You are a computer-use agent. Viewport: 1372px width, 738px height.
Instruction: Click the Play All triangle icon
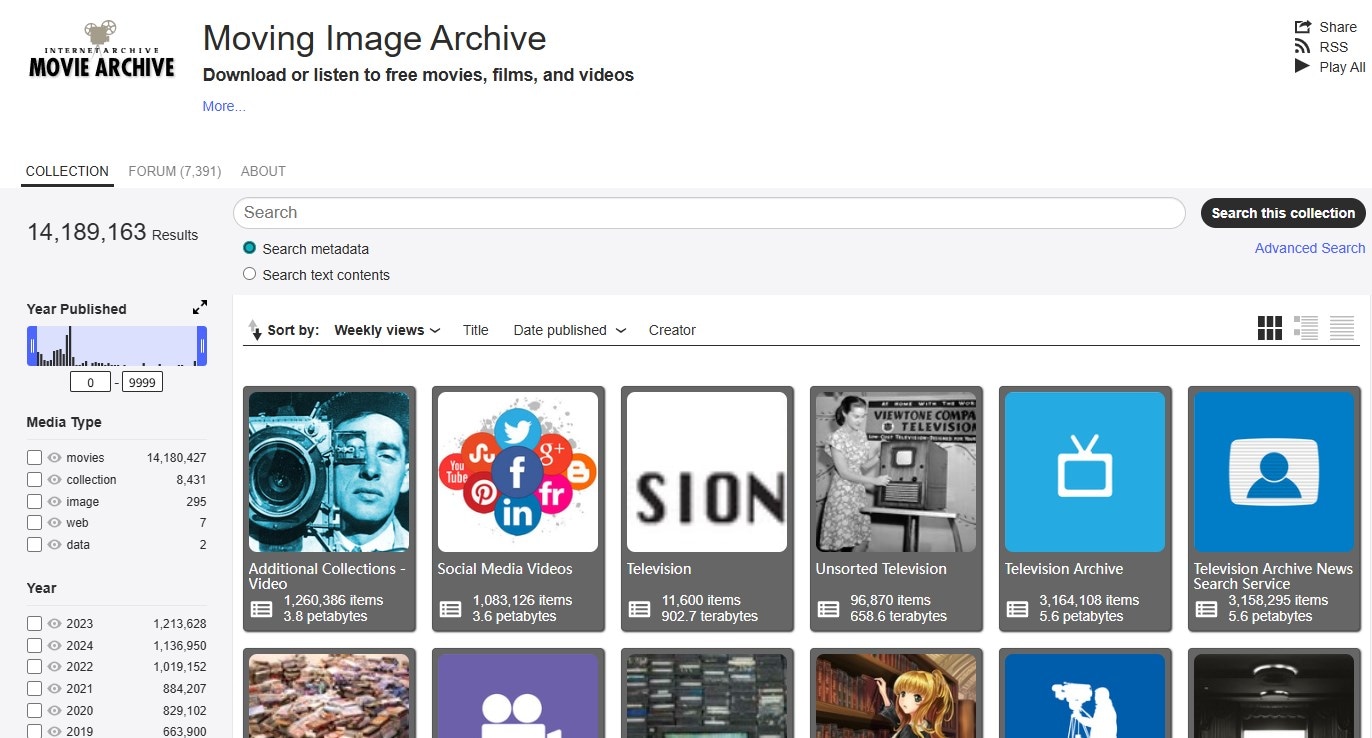click(x=1302, y=66)
